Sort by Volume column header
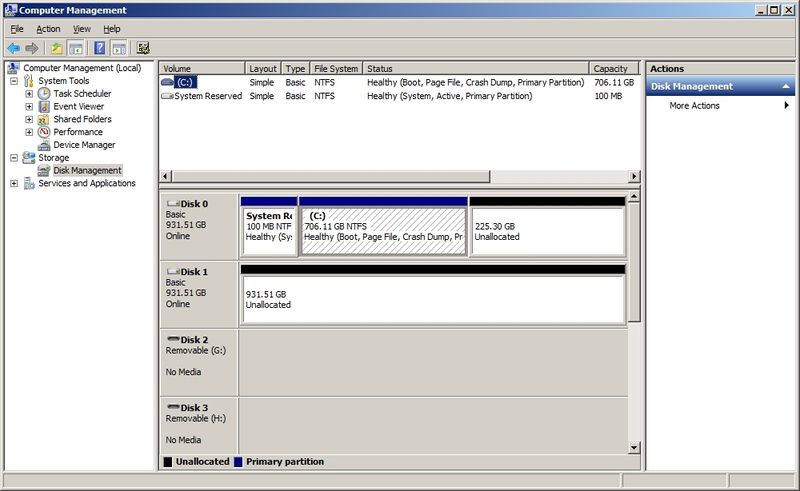The image size is (800, 491). tap(202, 68)
